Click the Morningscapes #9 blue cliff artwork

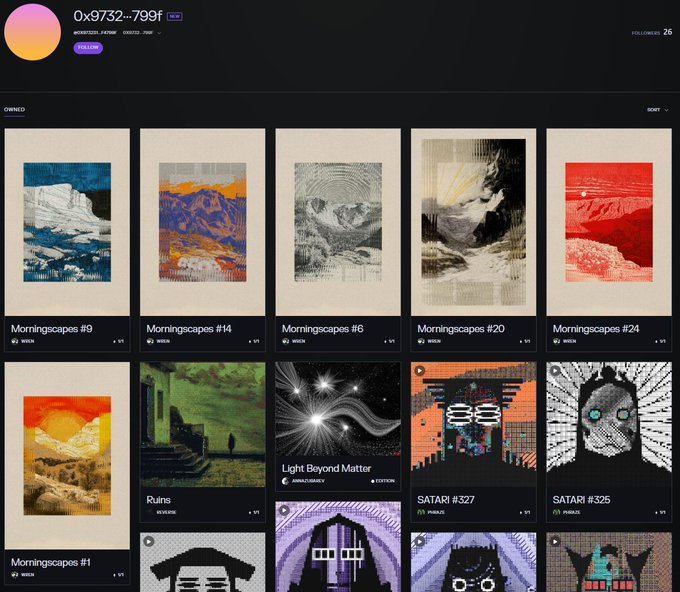coord(67,222)
